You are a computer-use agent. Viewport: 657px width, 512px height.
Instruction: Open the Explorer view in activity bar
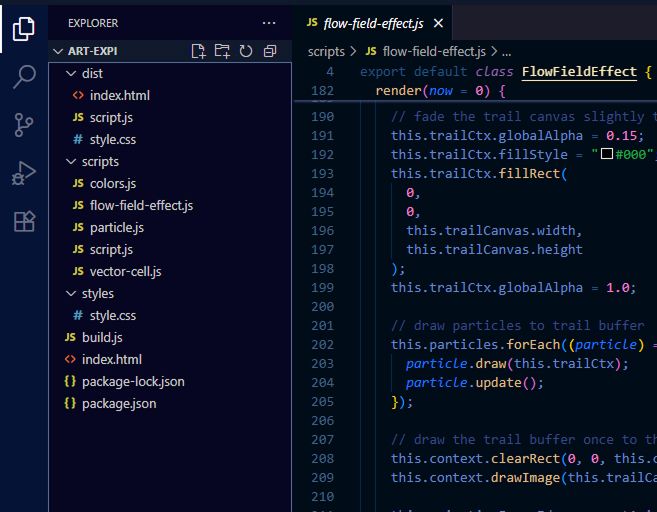(24, 30)
